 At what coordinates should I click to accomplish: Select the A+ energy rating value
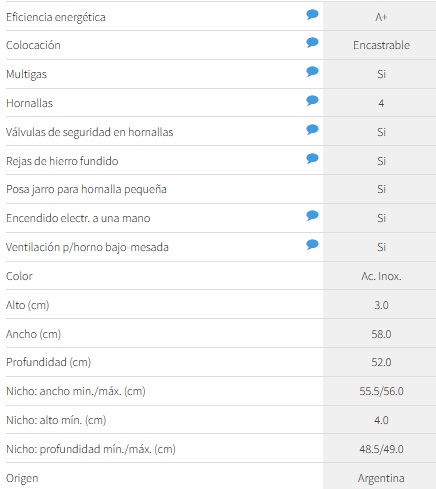tap(381, 17)
